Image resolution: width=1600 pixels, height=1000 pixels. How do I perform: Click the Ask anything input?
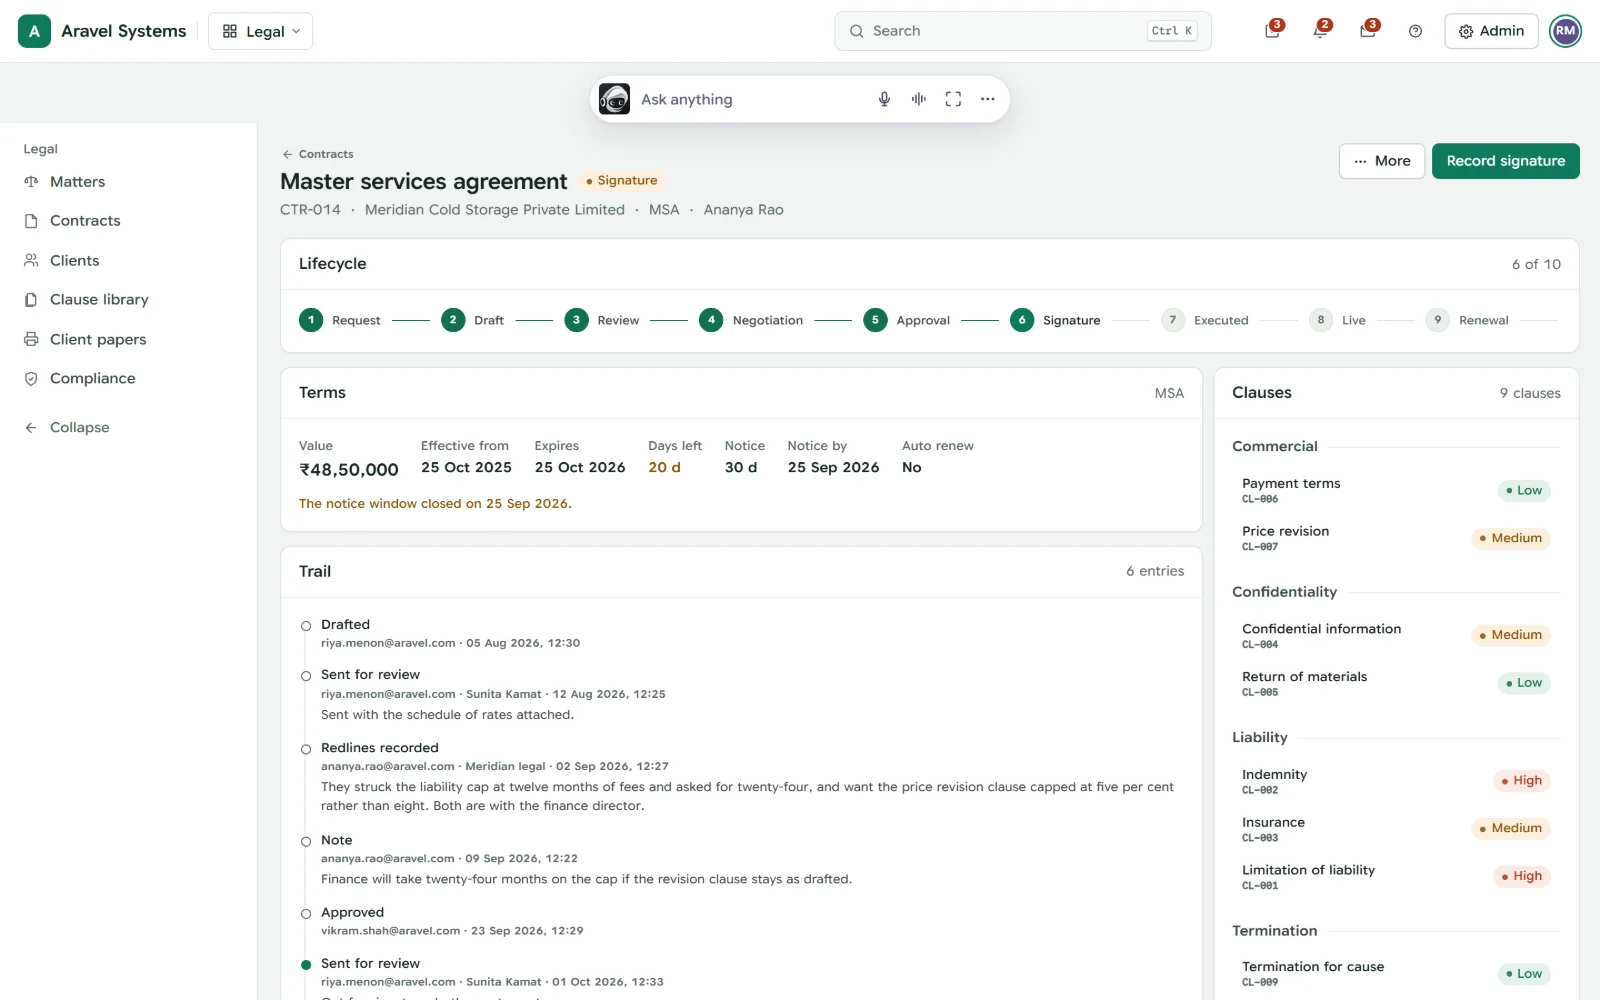(750, 99)
